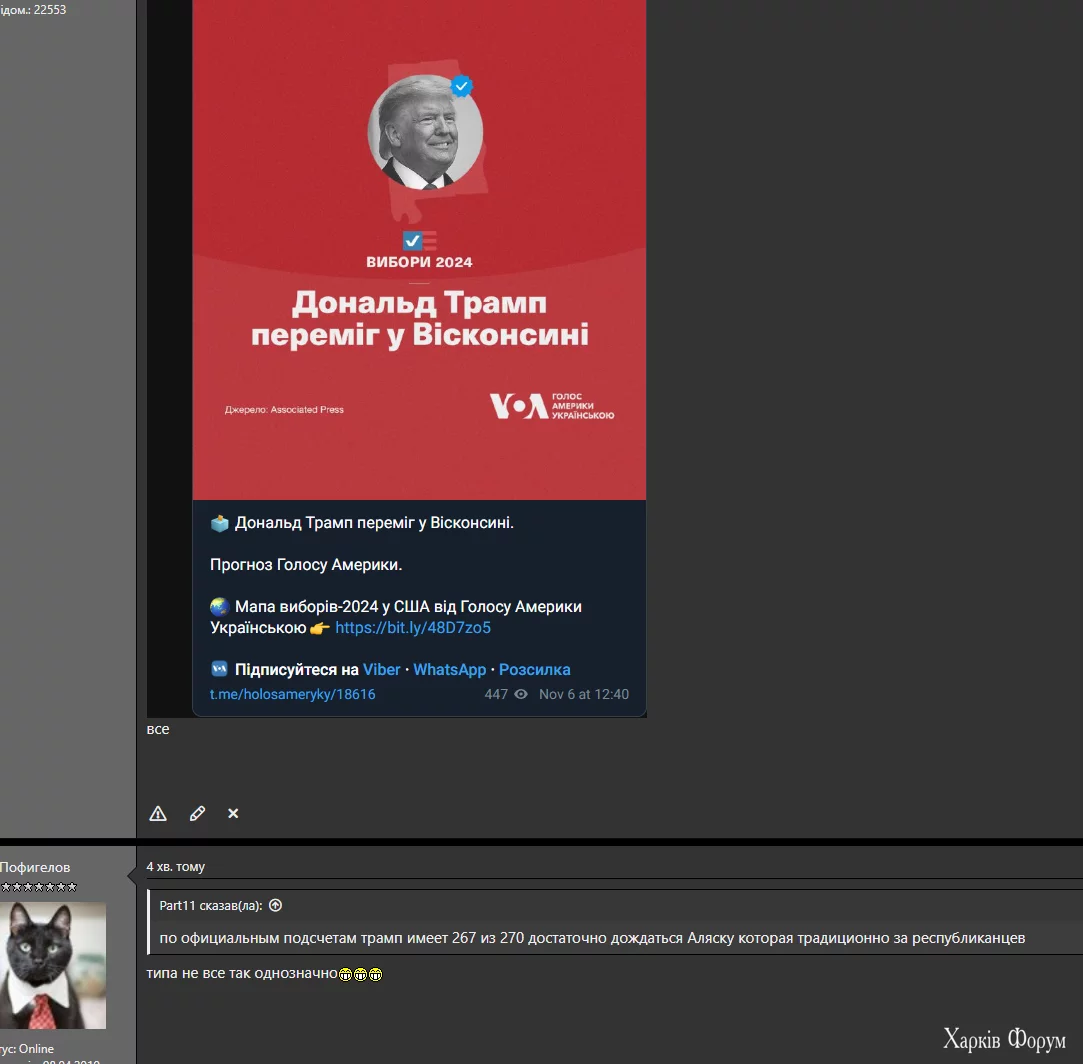
Task: Open the WhatsApp link
Action: 449,669
